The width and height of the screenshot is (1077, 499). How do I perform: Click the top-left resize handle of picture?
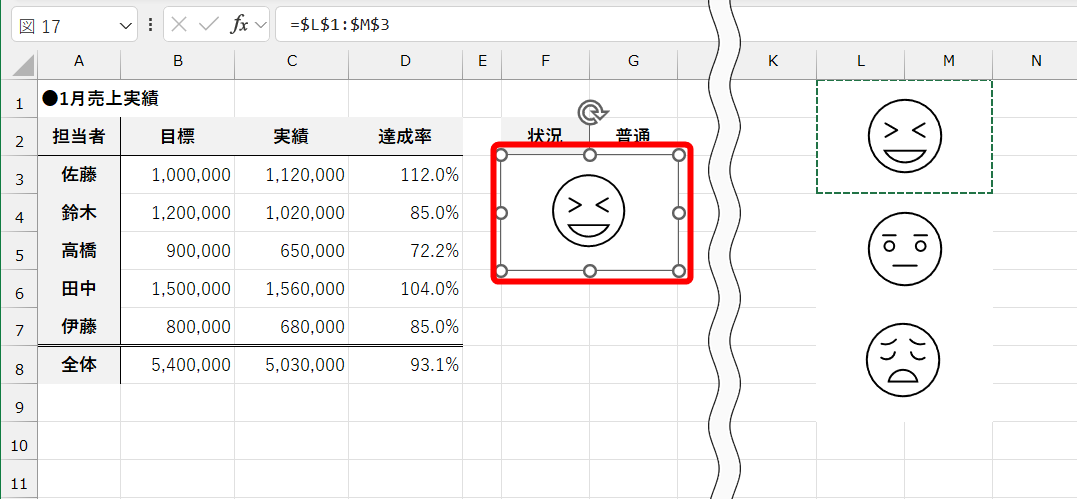coord(501,155)
